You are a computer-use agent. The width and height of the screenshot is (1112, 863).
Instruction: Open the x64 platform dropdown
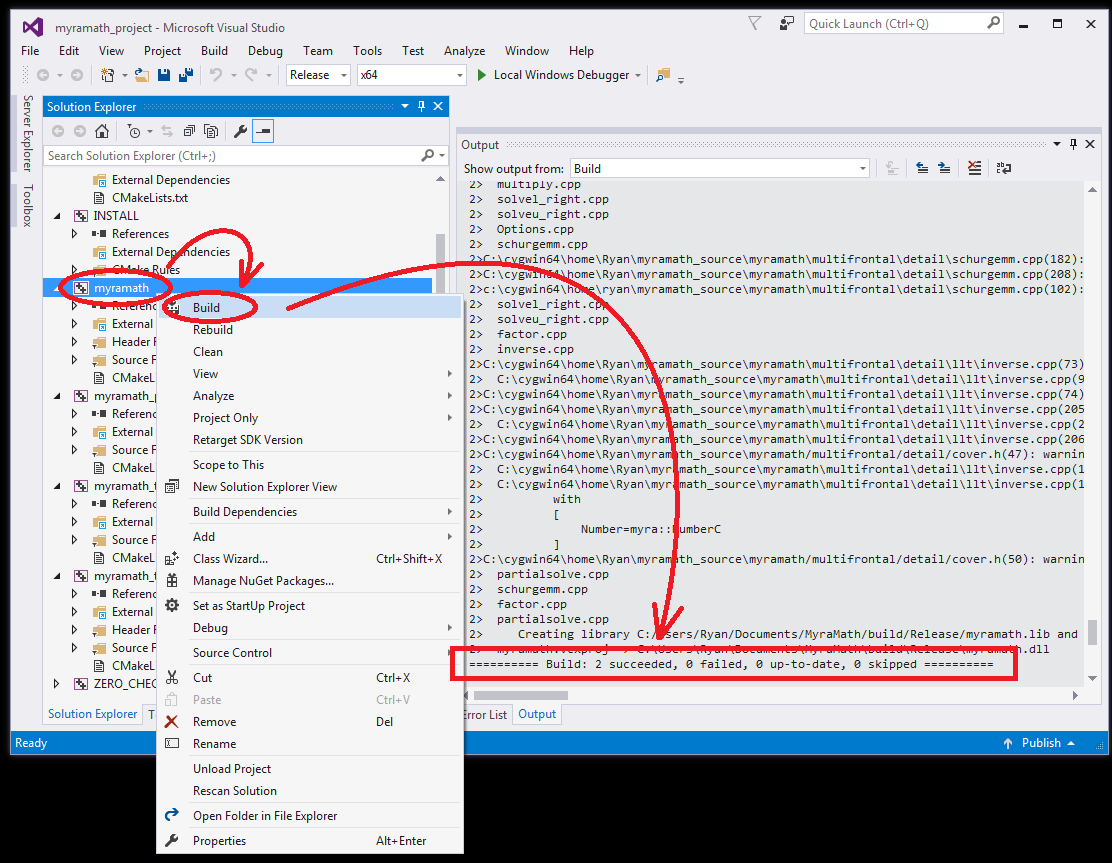[x=411, y=75]
